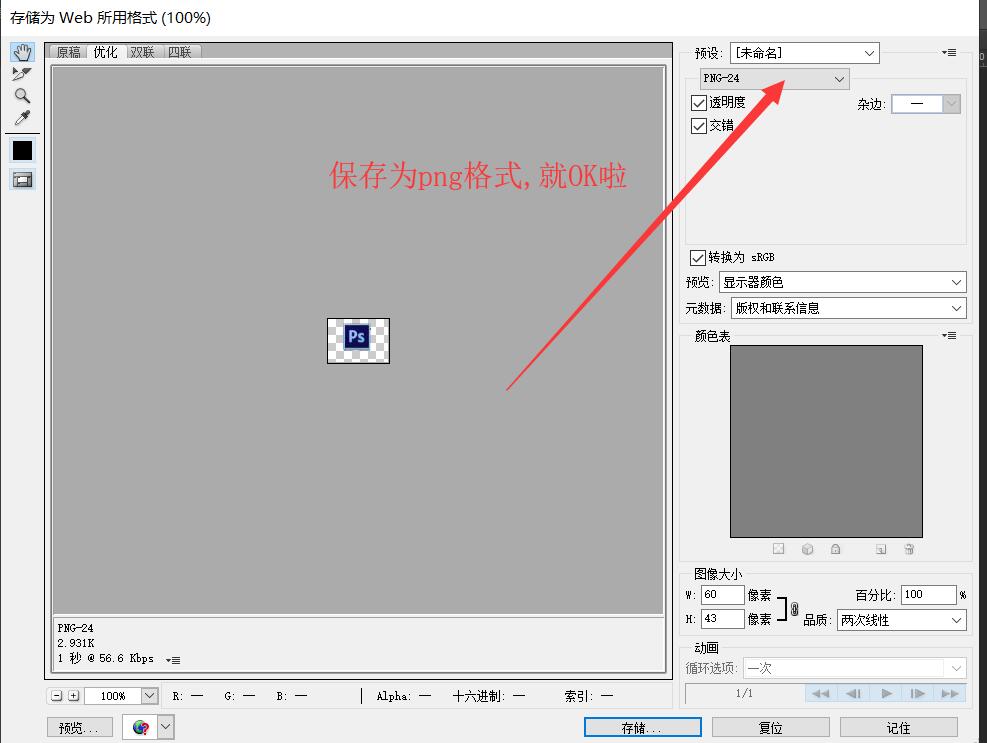Click the zoom in plus button
The image size is (987, 743).
(74, 696)
